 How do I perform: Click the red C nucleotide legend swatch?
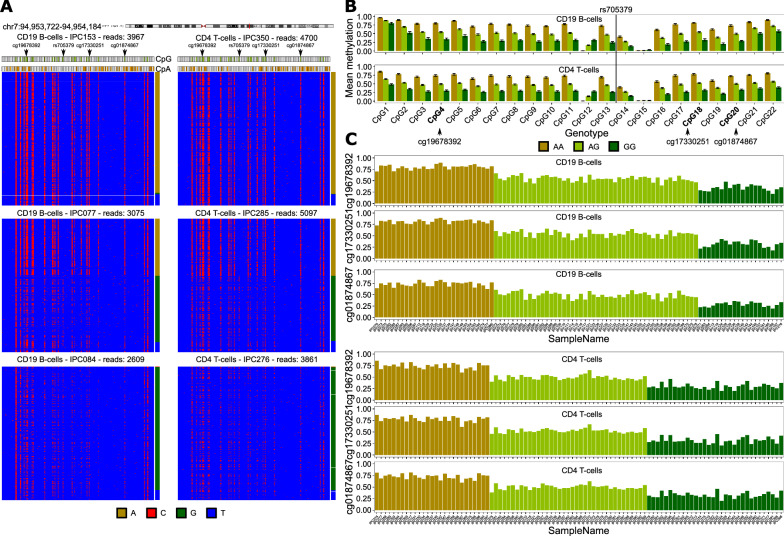(x=152, y=513)
